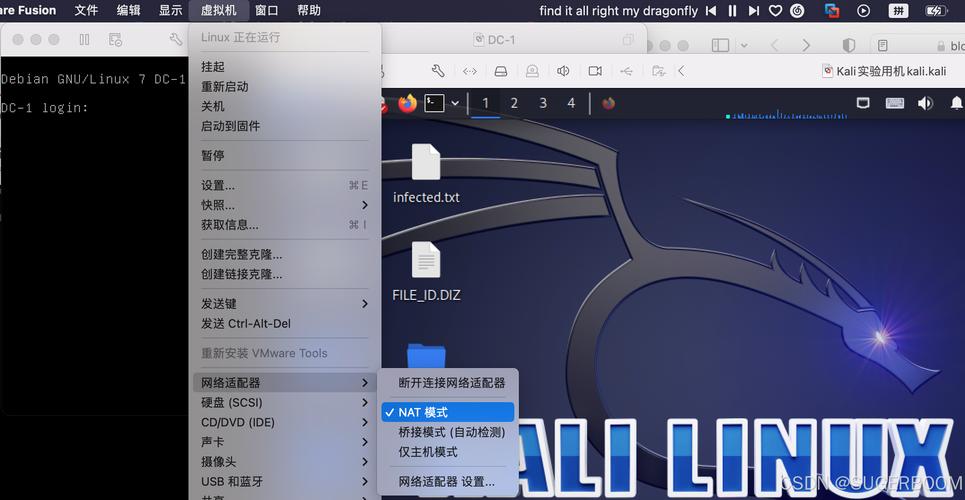
Task: Click the VMware Fusion menu bar status icon
Action: coord(832,10)
